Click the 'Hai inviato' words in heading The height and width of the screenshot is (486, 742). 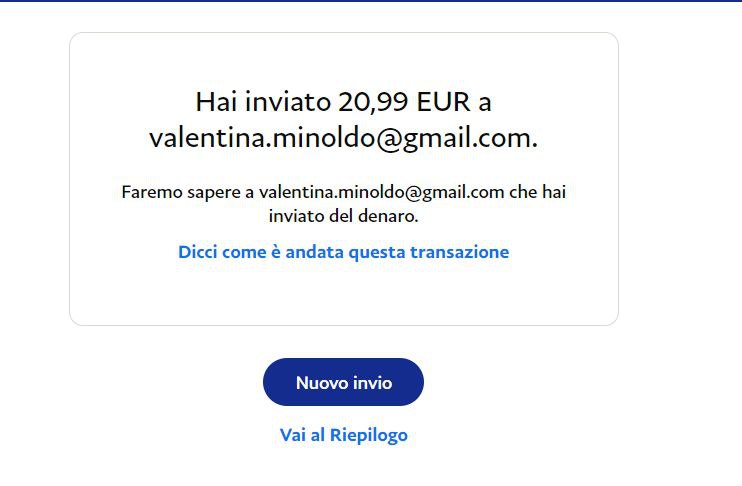pos(263,102)
